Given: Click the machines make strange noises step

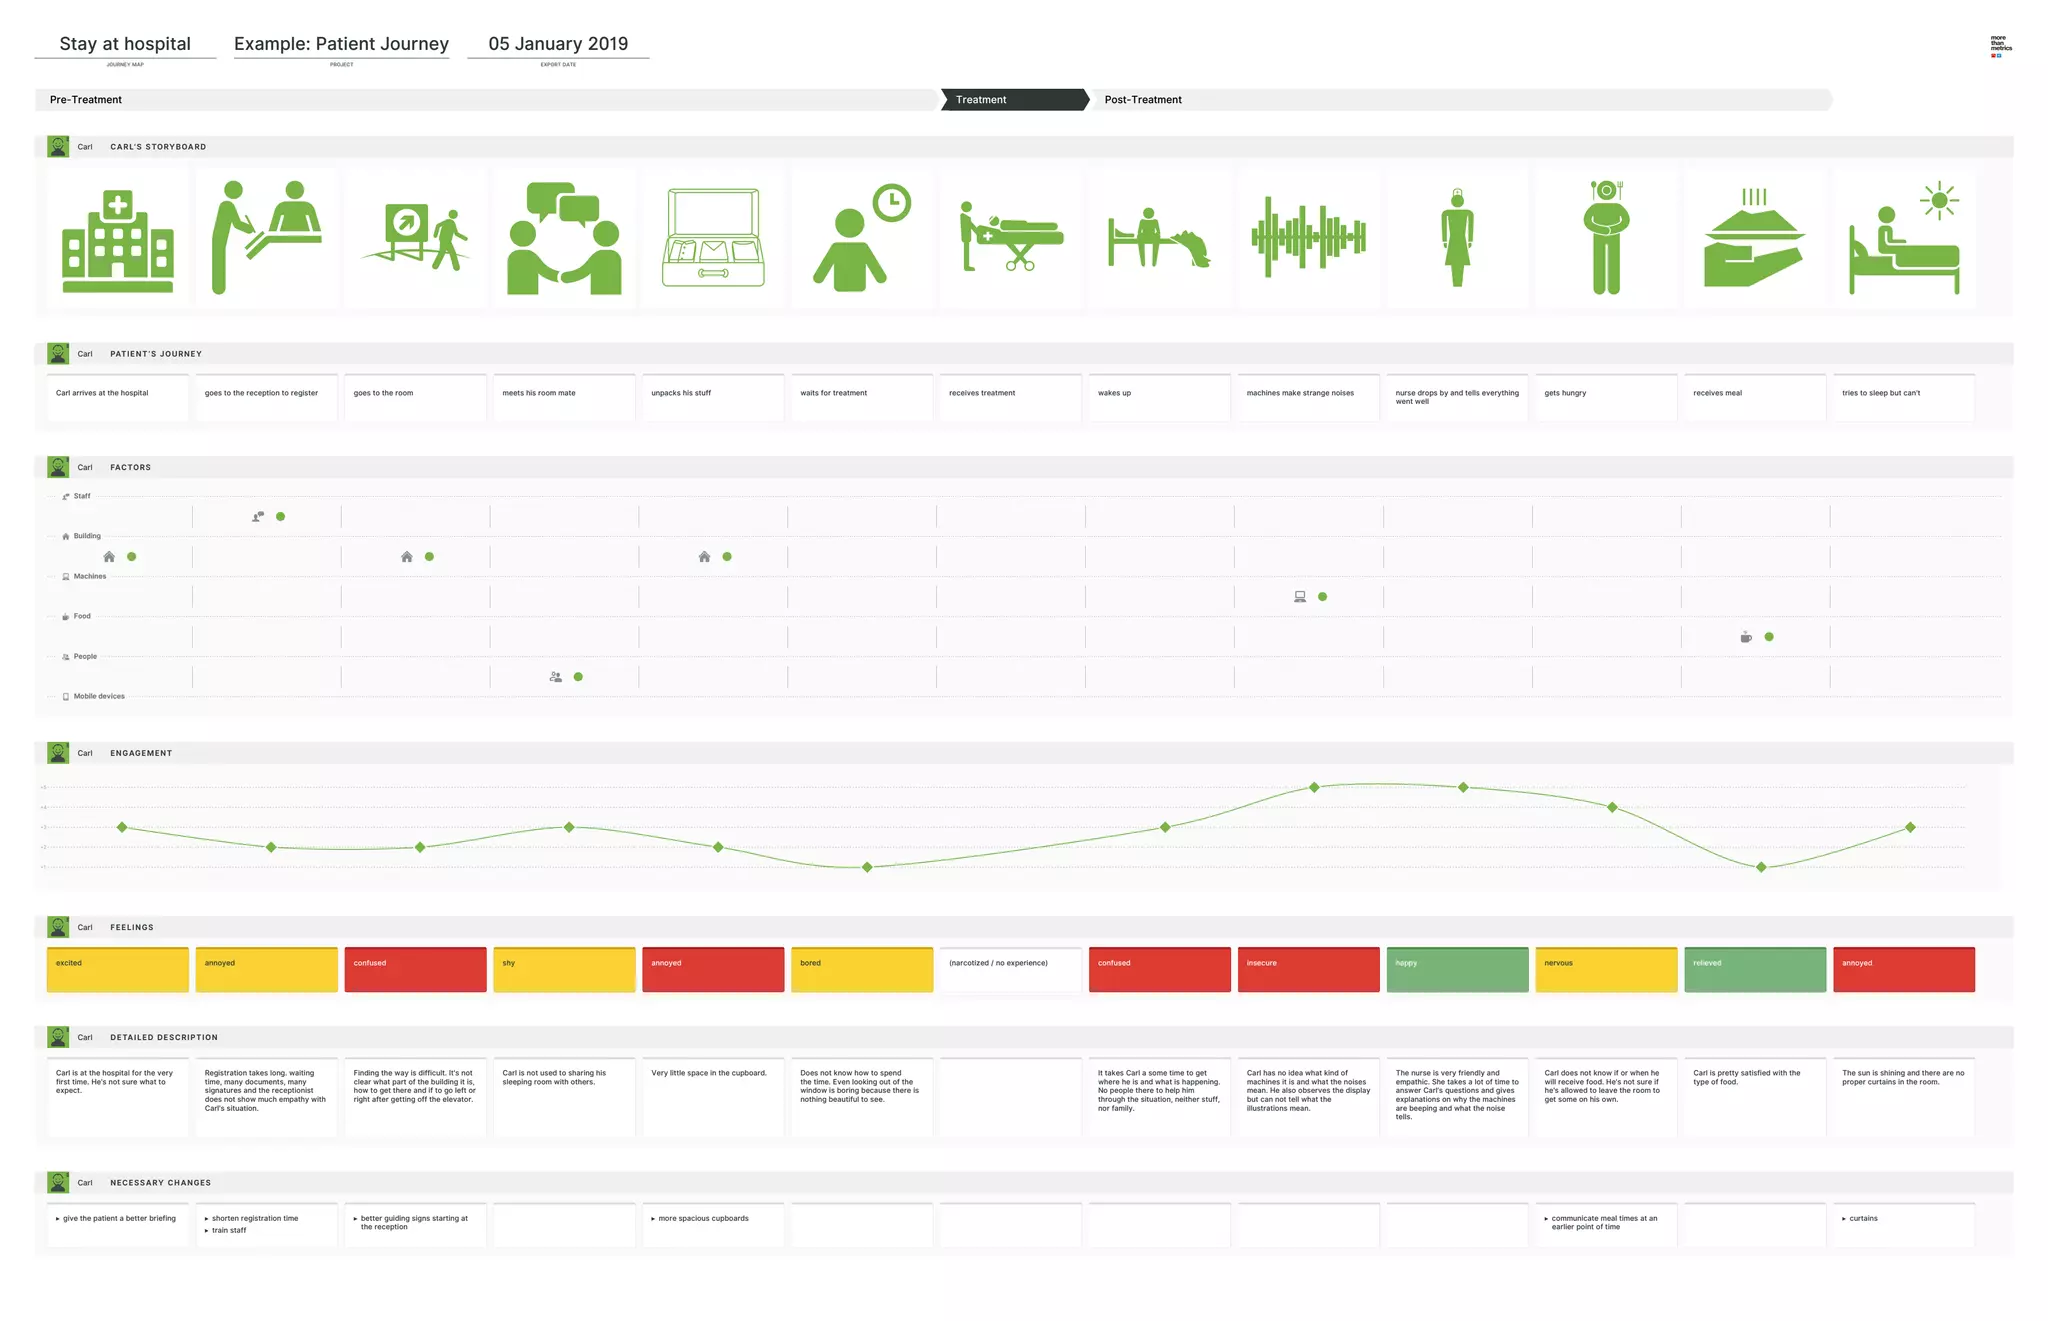Looking at the screenshot, I should click(x=1309, y=398).
